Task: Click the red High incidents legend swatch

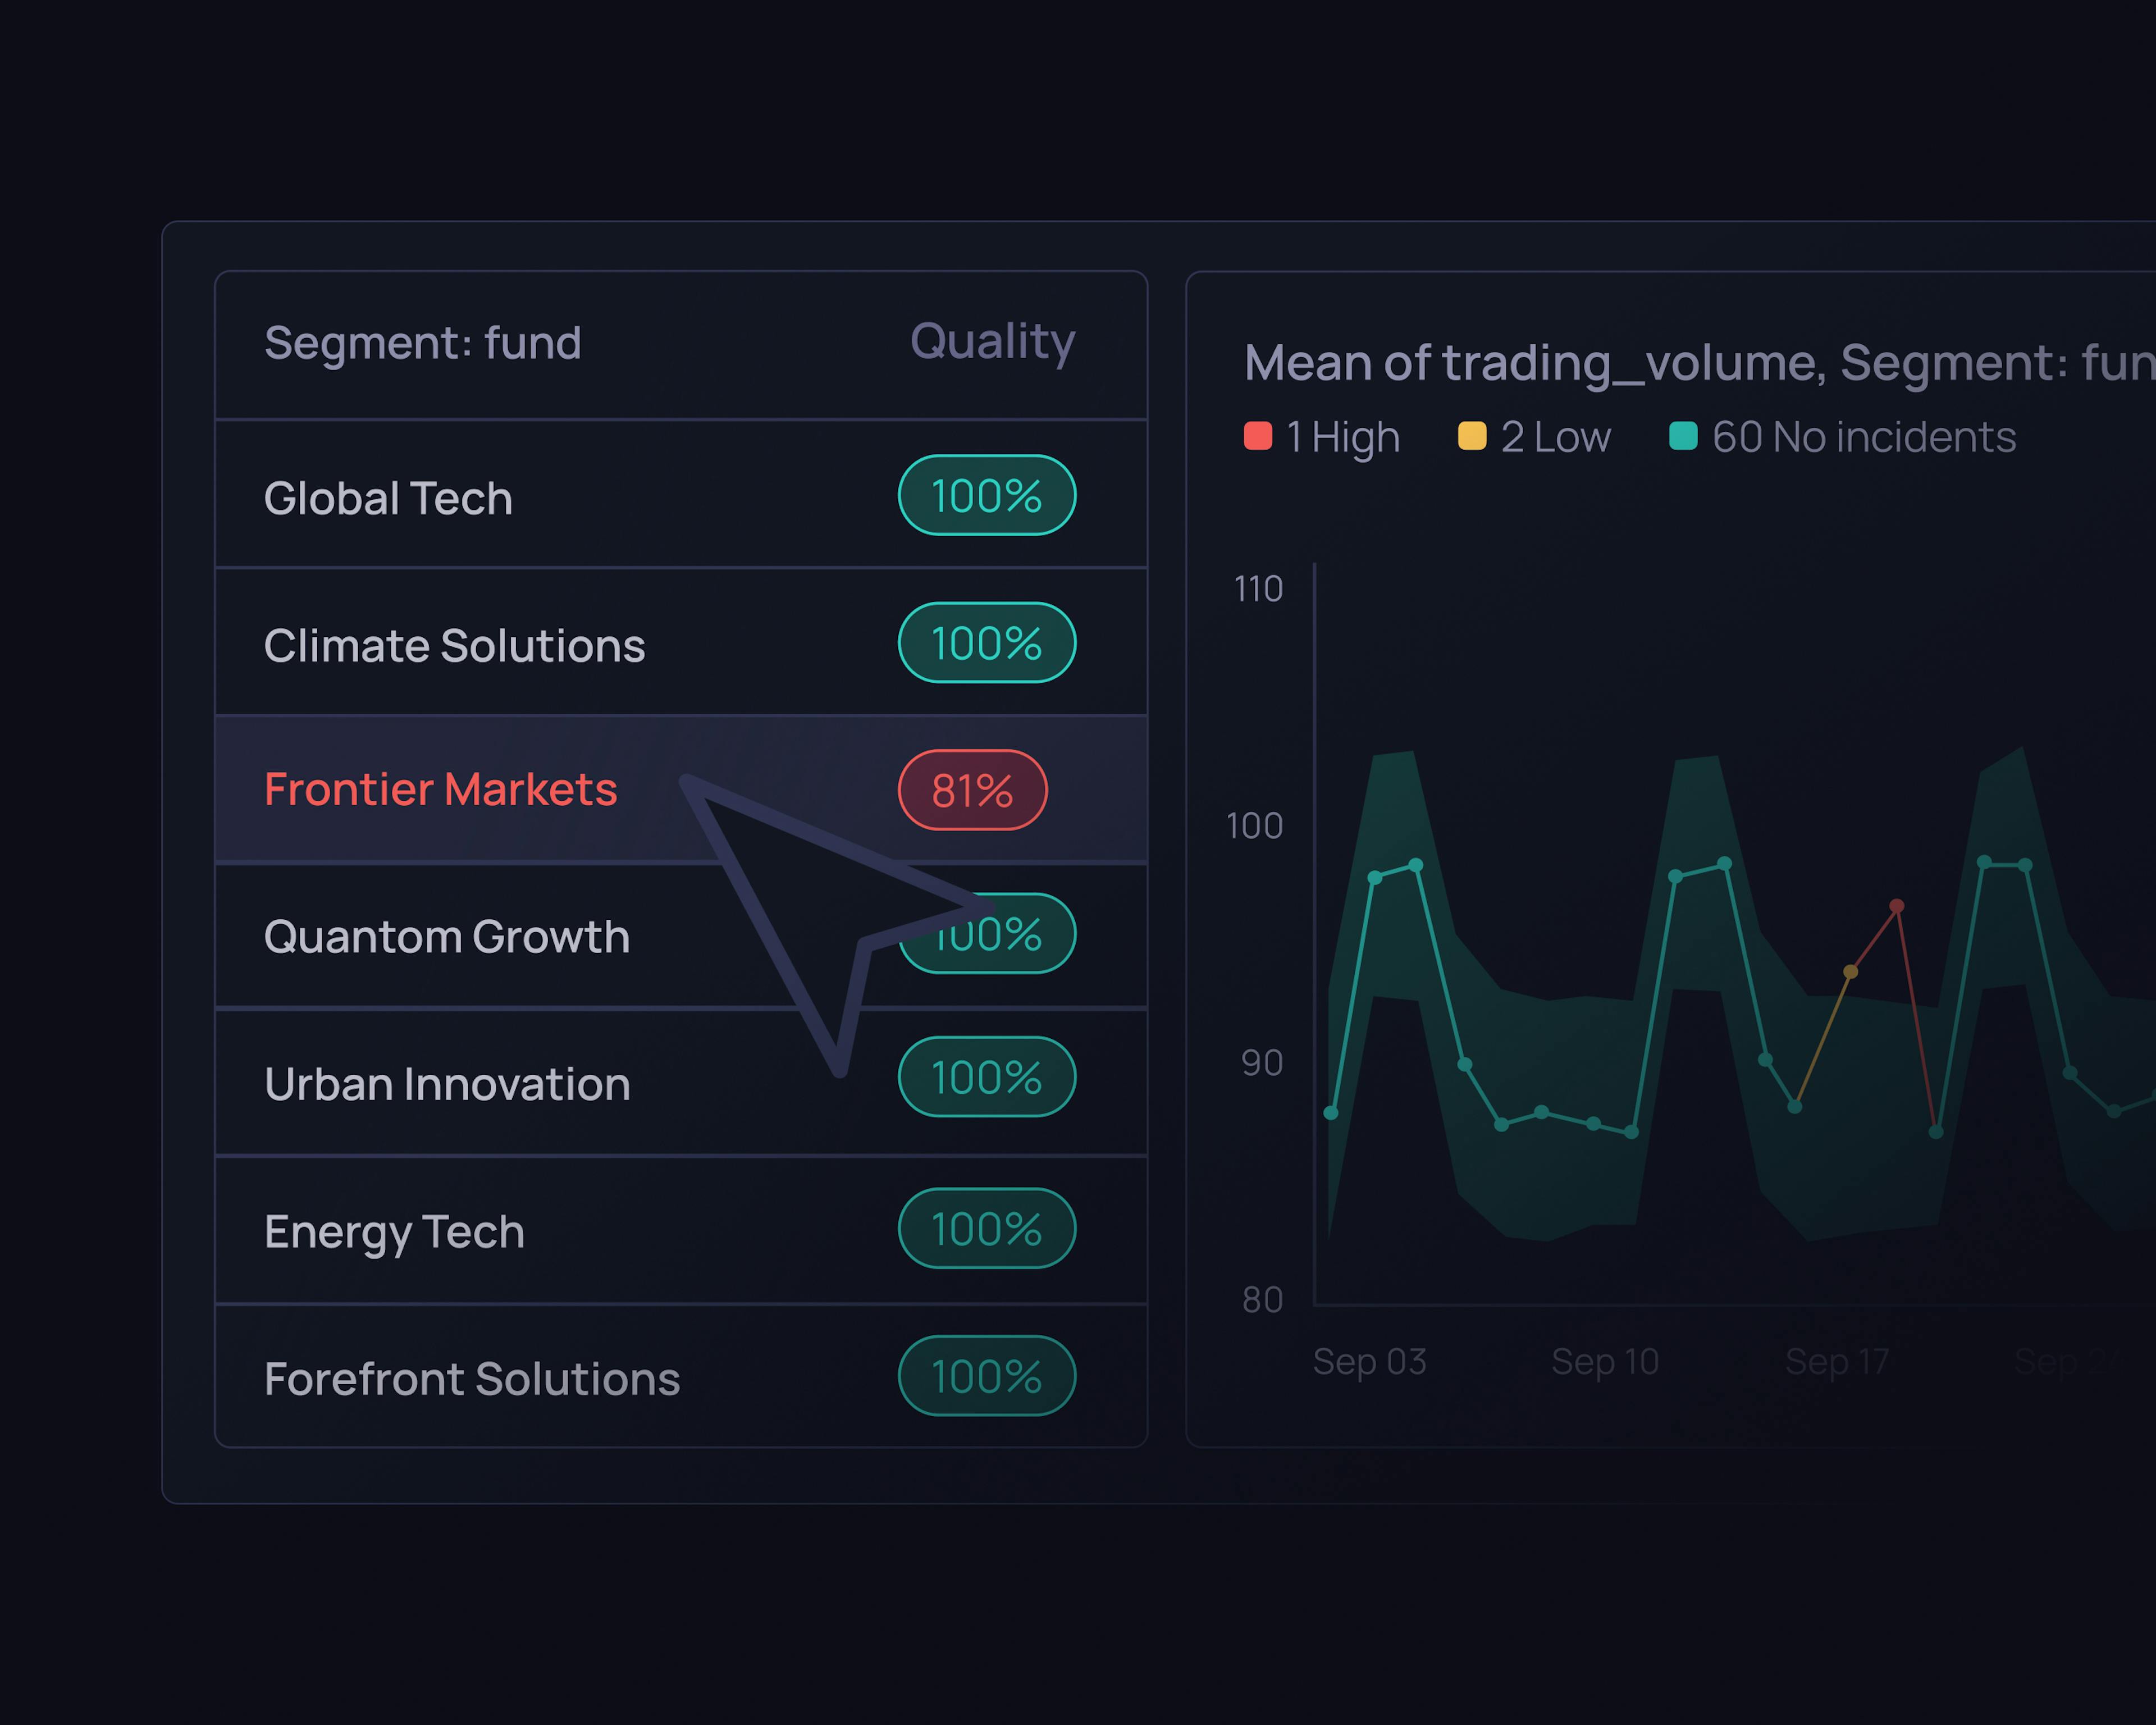Action: click(1257, 436)
